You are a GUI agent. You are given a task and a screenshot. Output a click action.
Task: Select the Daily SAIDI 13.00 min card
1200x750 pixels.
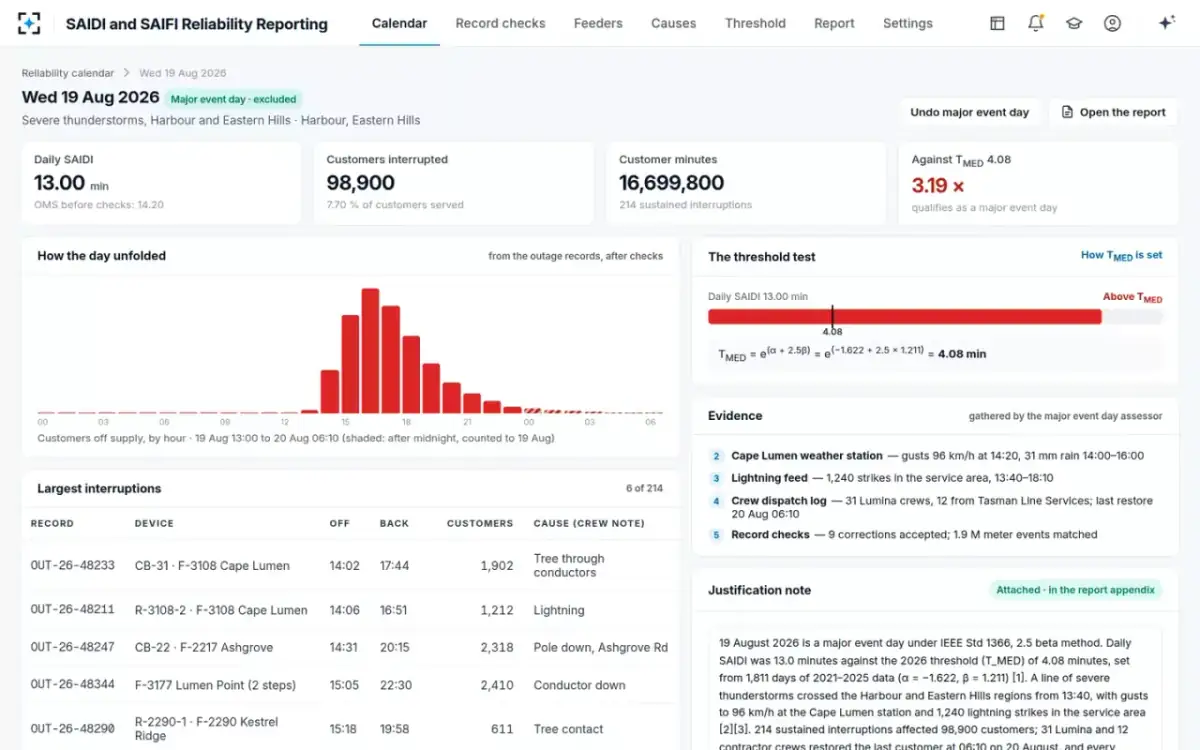click(x=161, y=183)
